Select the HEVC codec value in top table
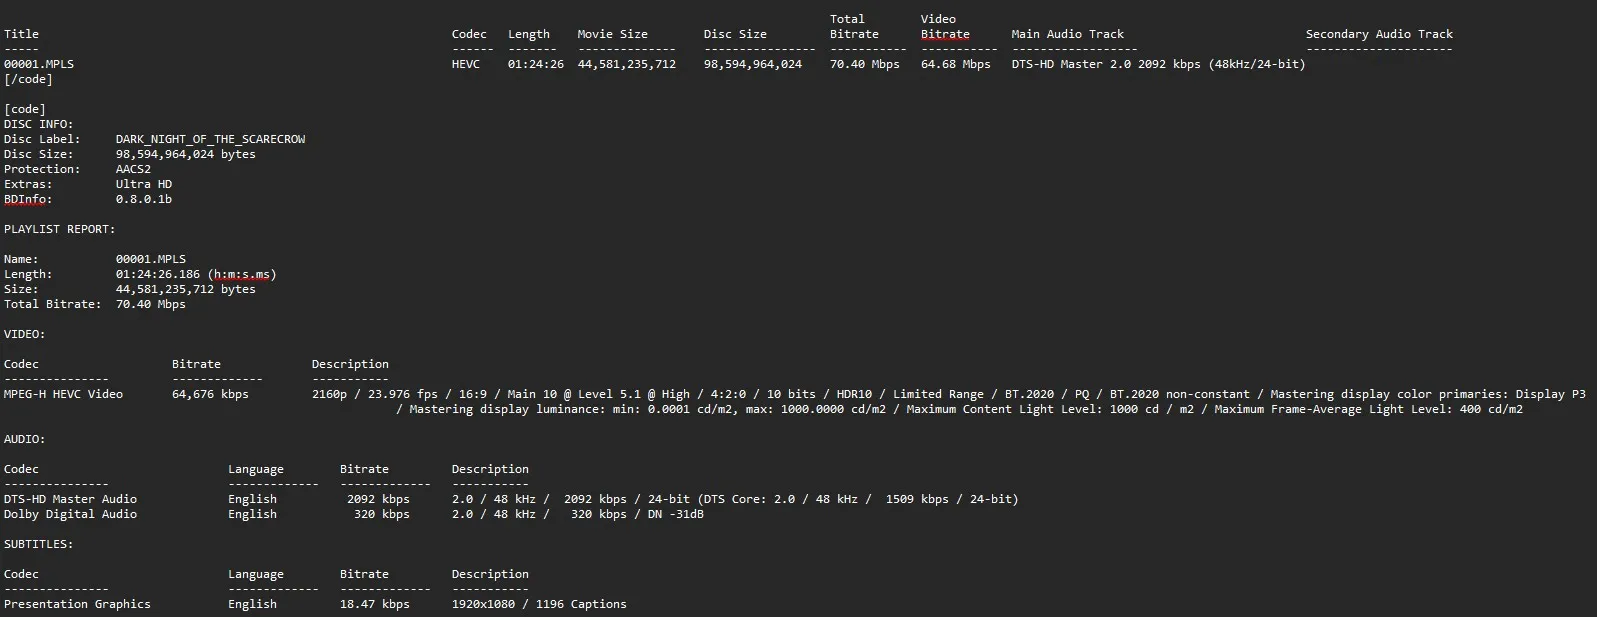This screenshot has height=617, width=1597. pyautogui.click(x=466, y=64)
